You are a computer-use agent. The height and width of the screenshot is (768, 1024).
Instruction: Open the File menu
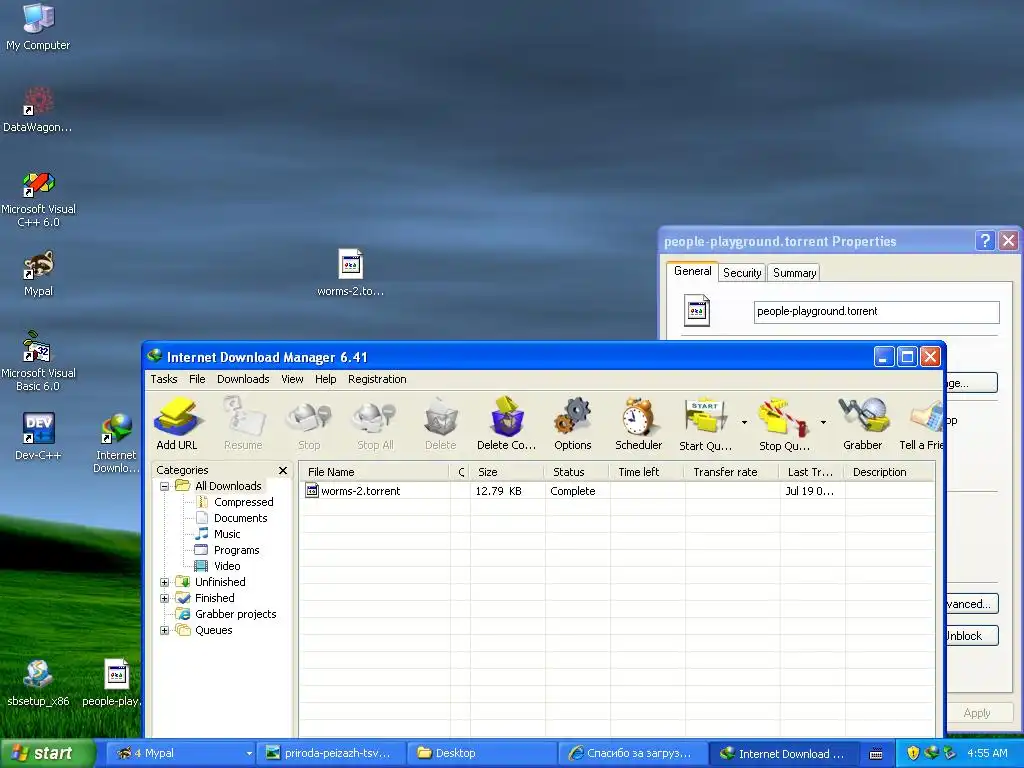(197, 379)
